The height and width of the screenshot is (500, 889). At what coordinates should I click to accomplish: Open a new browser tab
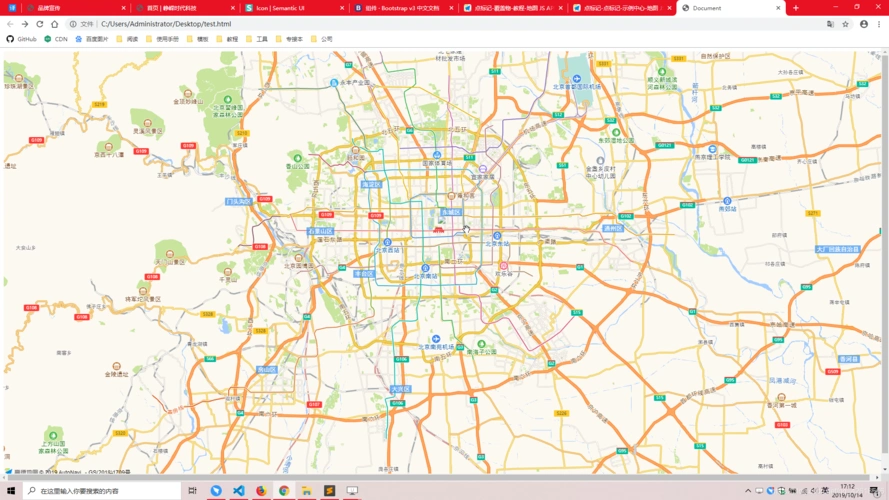(796, 8)
